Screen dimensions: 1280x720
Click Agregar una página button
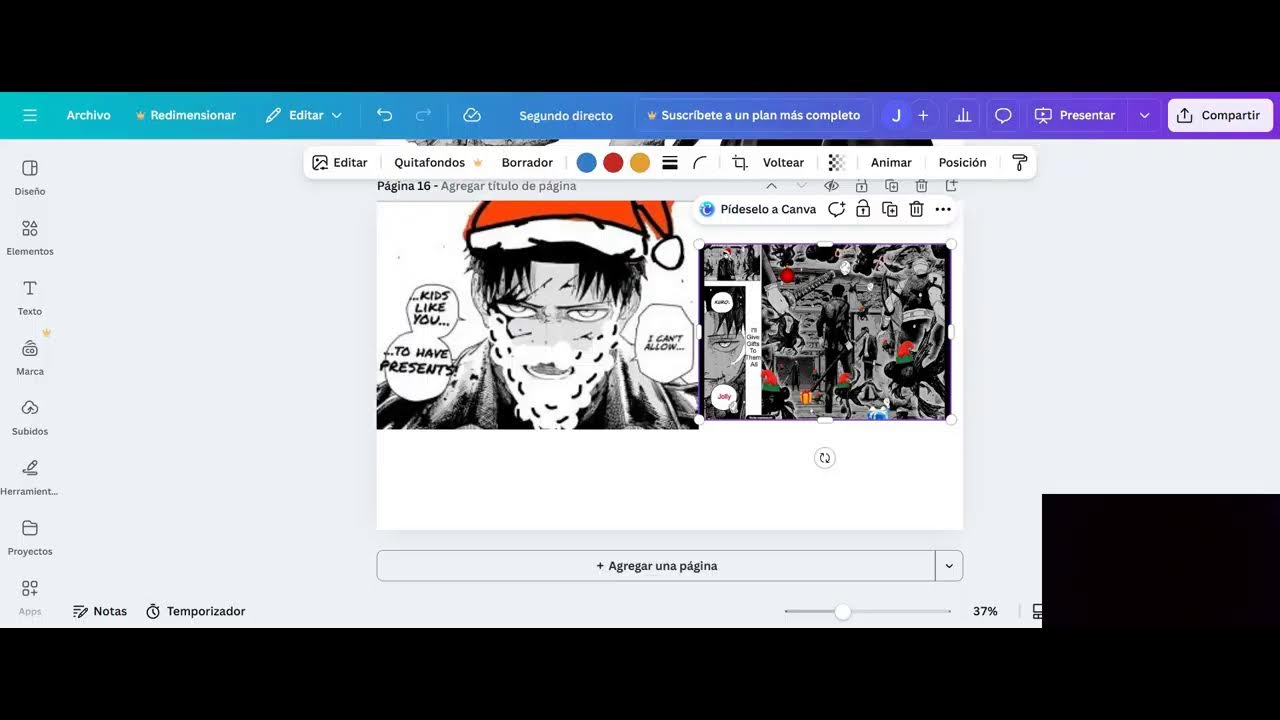[656, 566]
